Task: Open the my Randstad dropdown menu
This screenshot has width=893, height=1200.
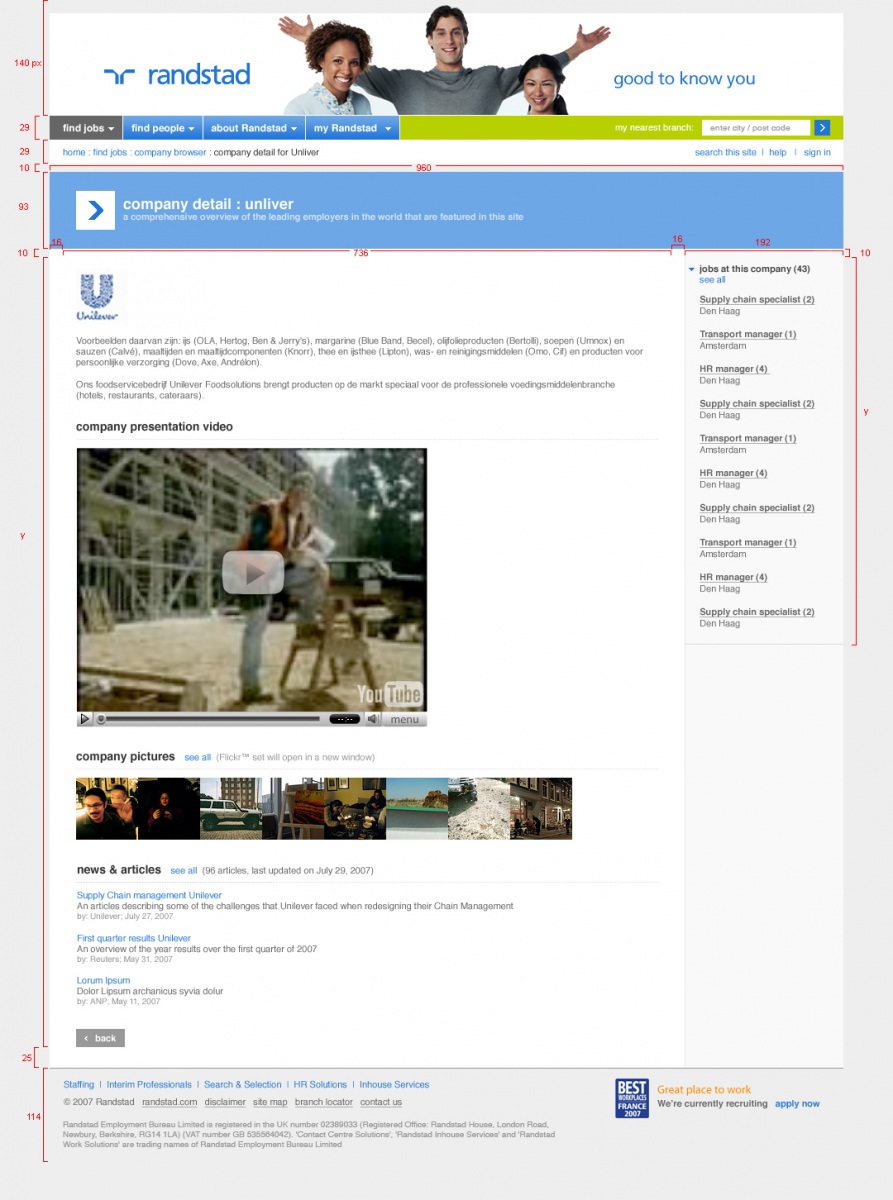Action: coord(352,128)
